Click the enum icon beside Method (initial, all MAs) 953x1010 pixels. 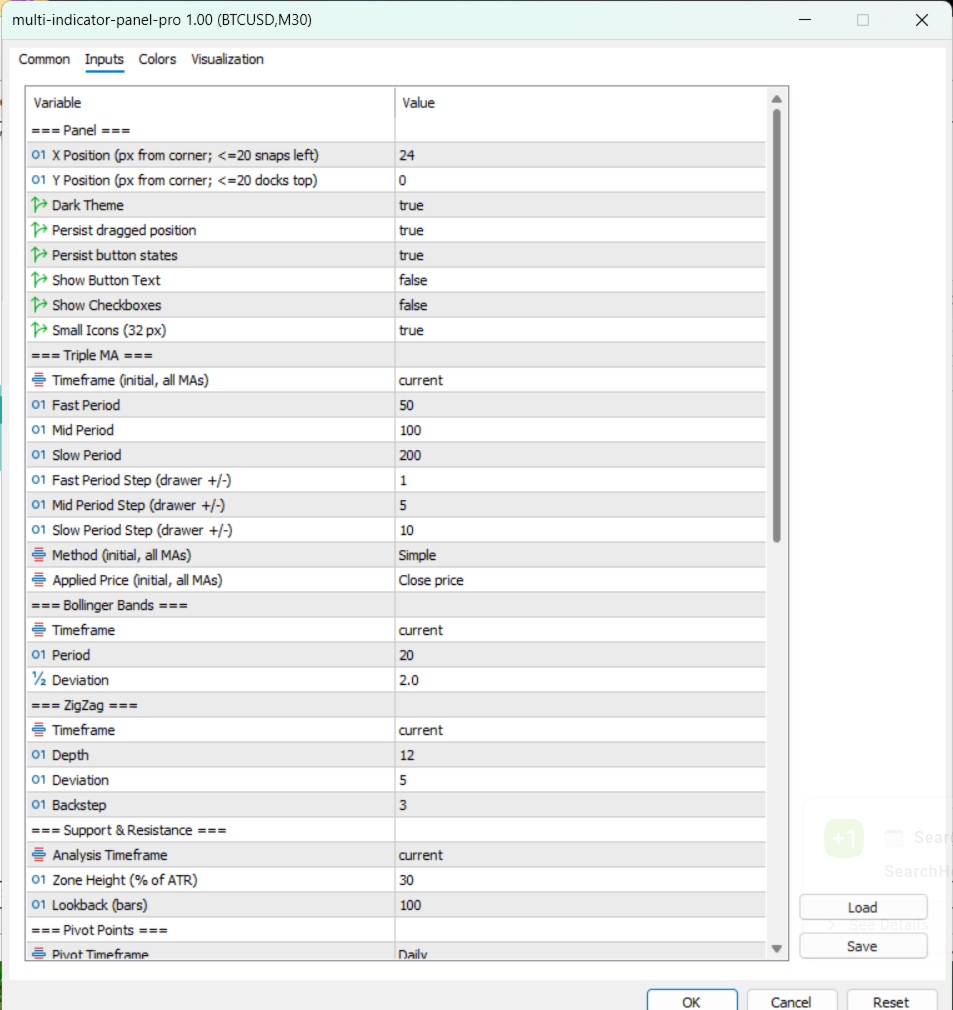[39, 555]
